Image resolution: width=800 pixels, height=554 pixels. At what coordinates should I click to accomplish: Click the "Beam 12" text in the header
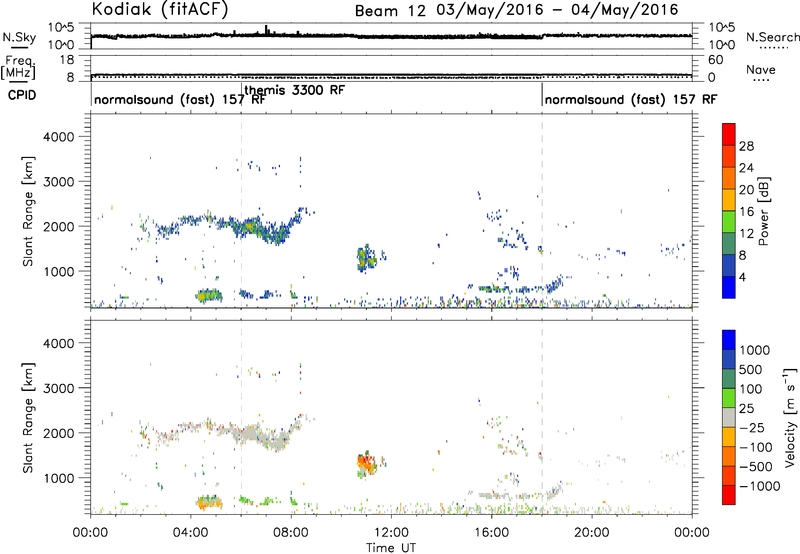[x=390, y=11]
